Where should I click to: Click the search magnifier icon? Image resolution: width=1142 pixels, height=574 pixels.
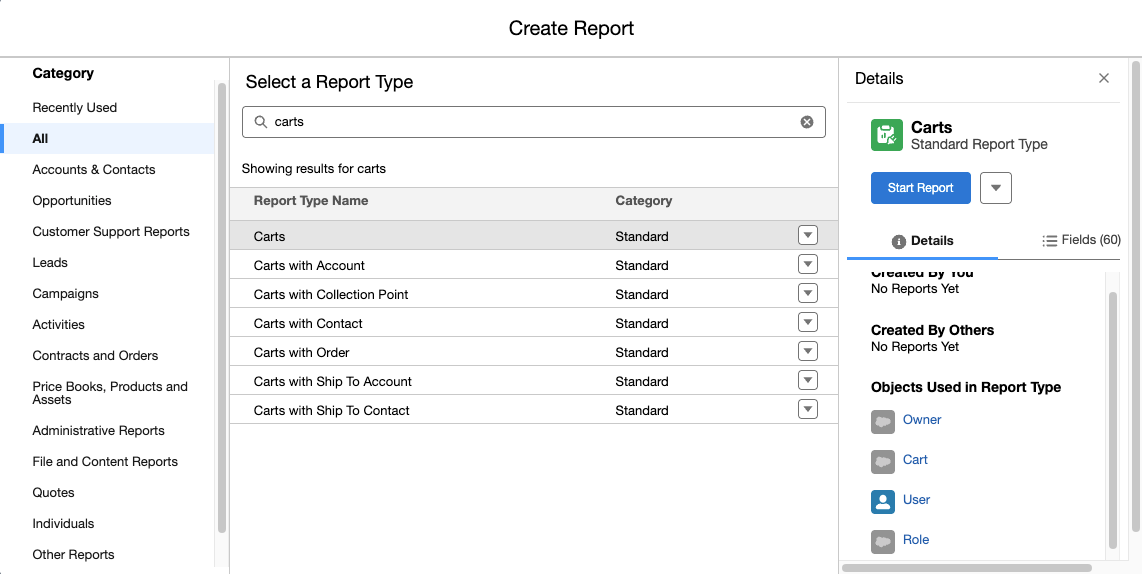click(x=260, y=122)
